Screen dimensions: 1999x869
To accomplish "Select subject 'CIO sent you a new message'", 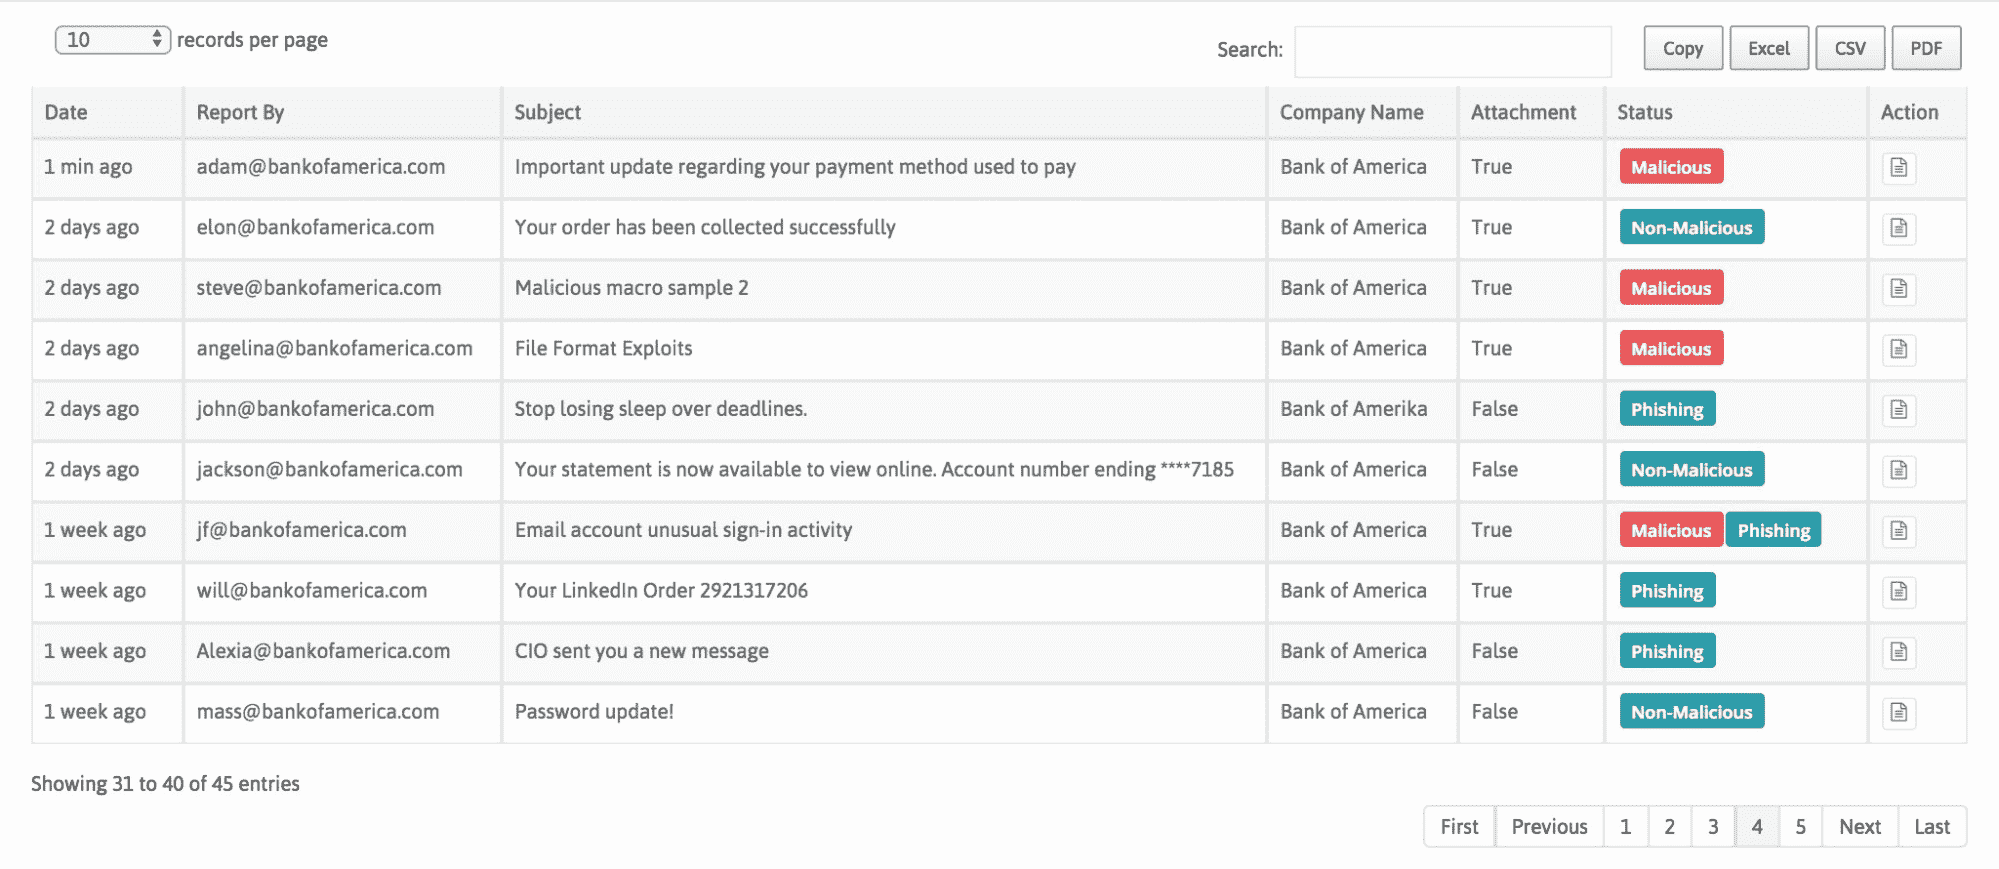I will [641, 651].
